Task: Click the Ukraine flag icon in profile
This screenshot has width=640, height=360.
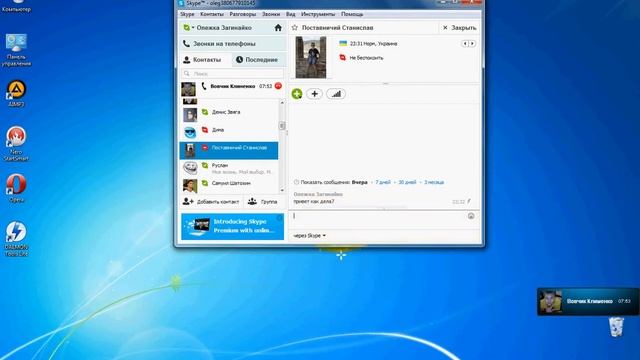Action: 343,43
